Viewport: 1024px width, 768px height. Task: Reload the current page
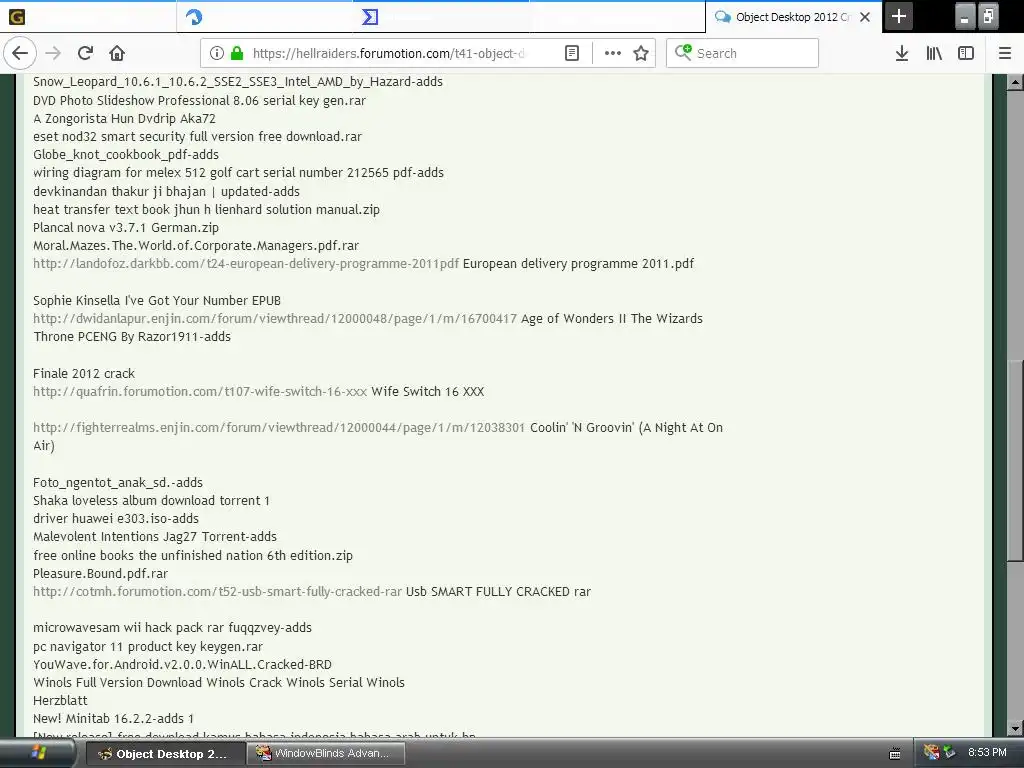tap(86, 54)
